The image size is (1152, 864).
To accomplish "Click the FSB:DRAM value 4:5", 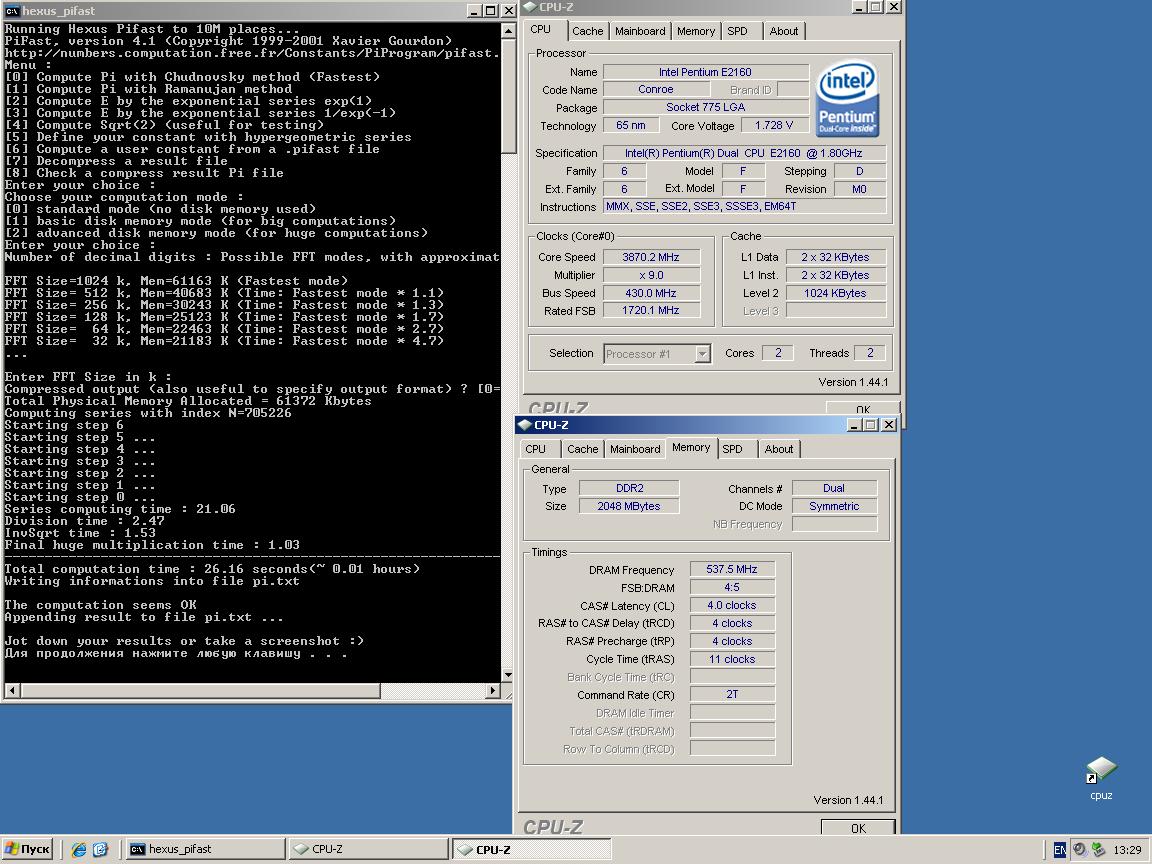I will click(x=732, y=588).
